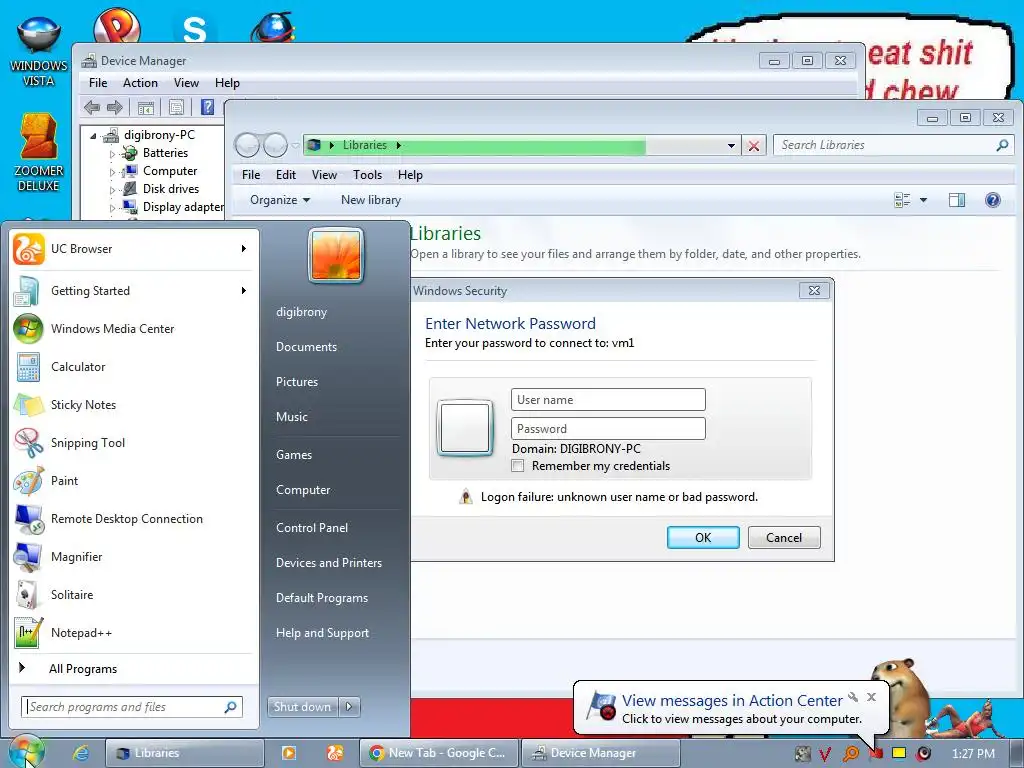Start Solitaire from Start menu

click(x=133, y=595)
